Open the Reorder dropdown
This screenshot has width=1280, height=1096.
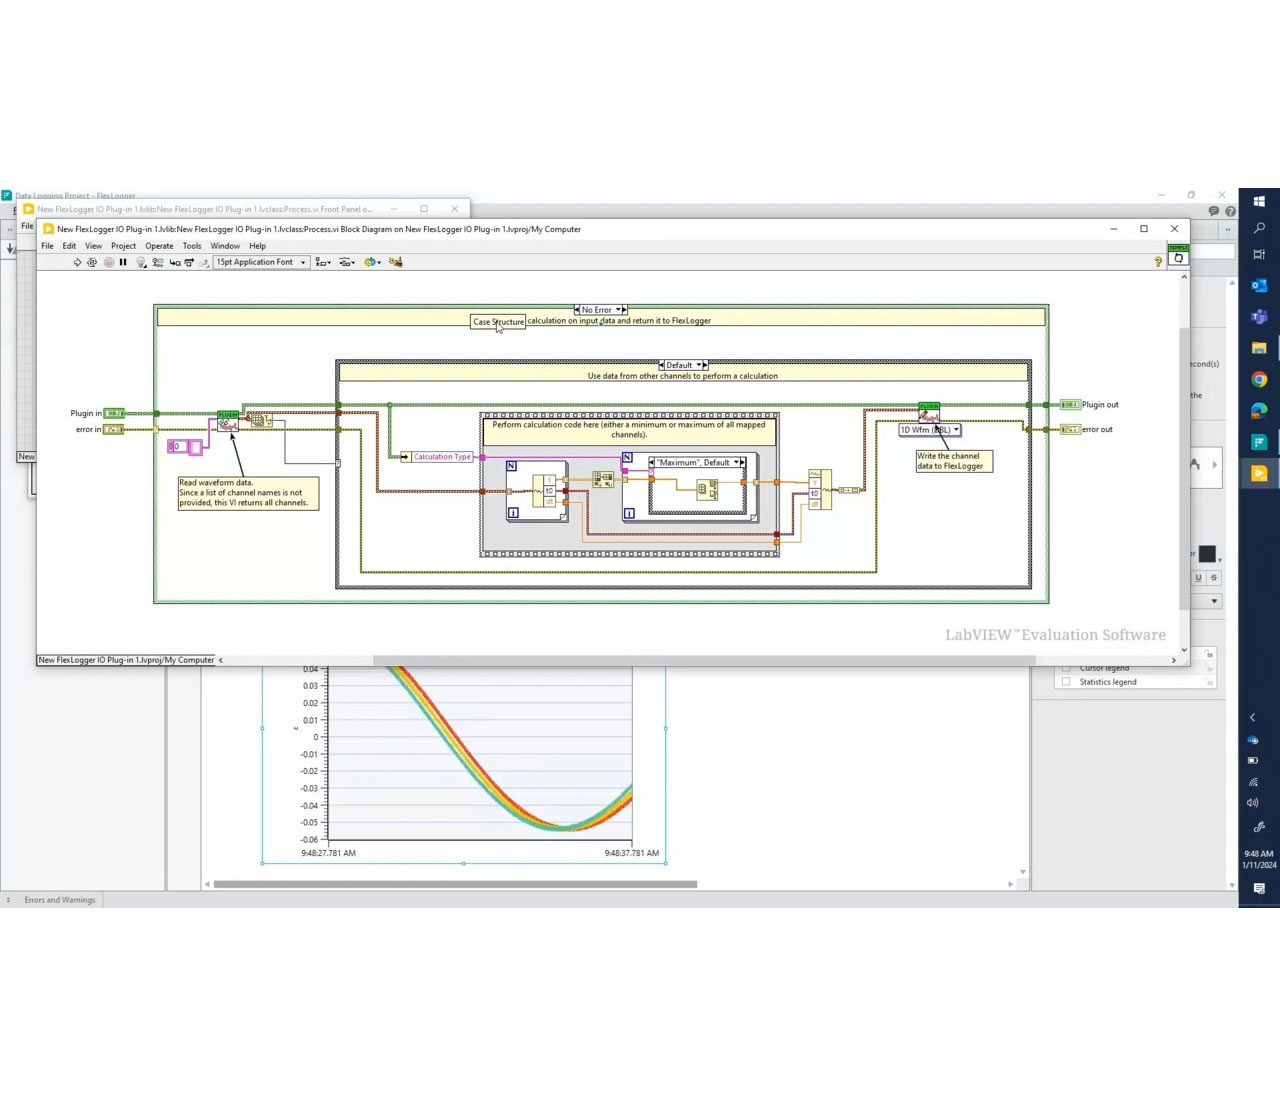[372, 262]
